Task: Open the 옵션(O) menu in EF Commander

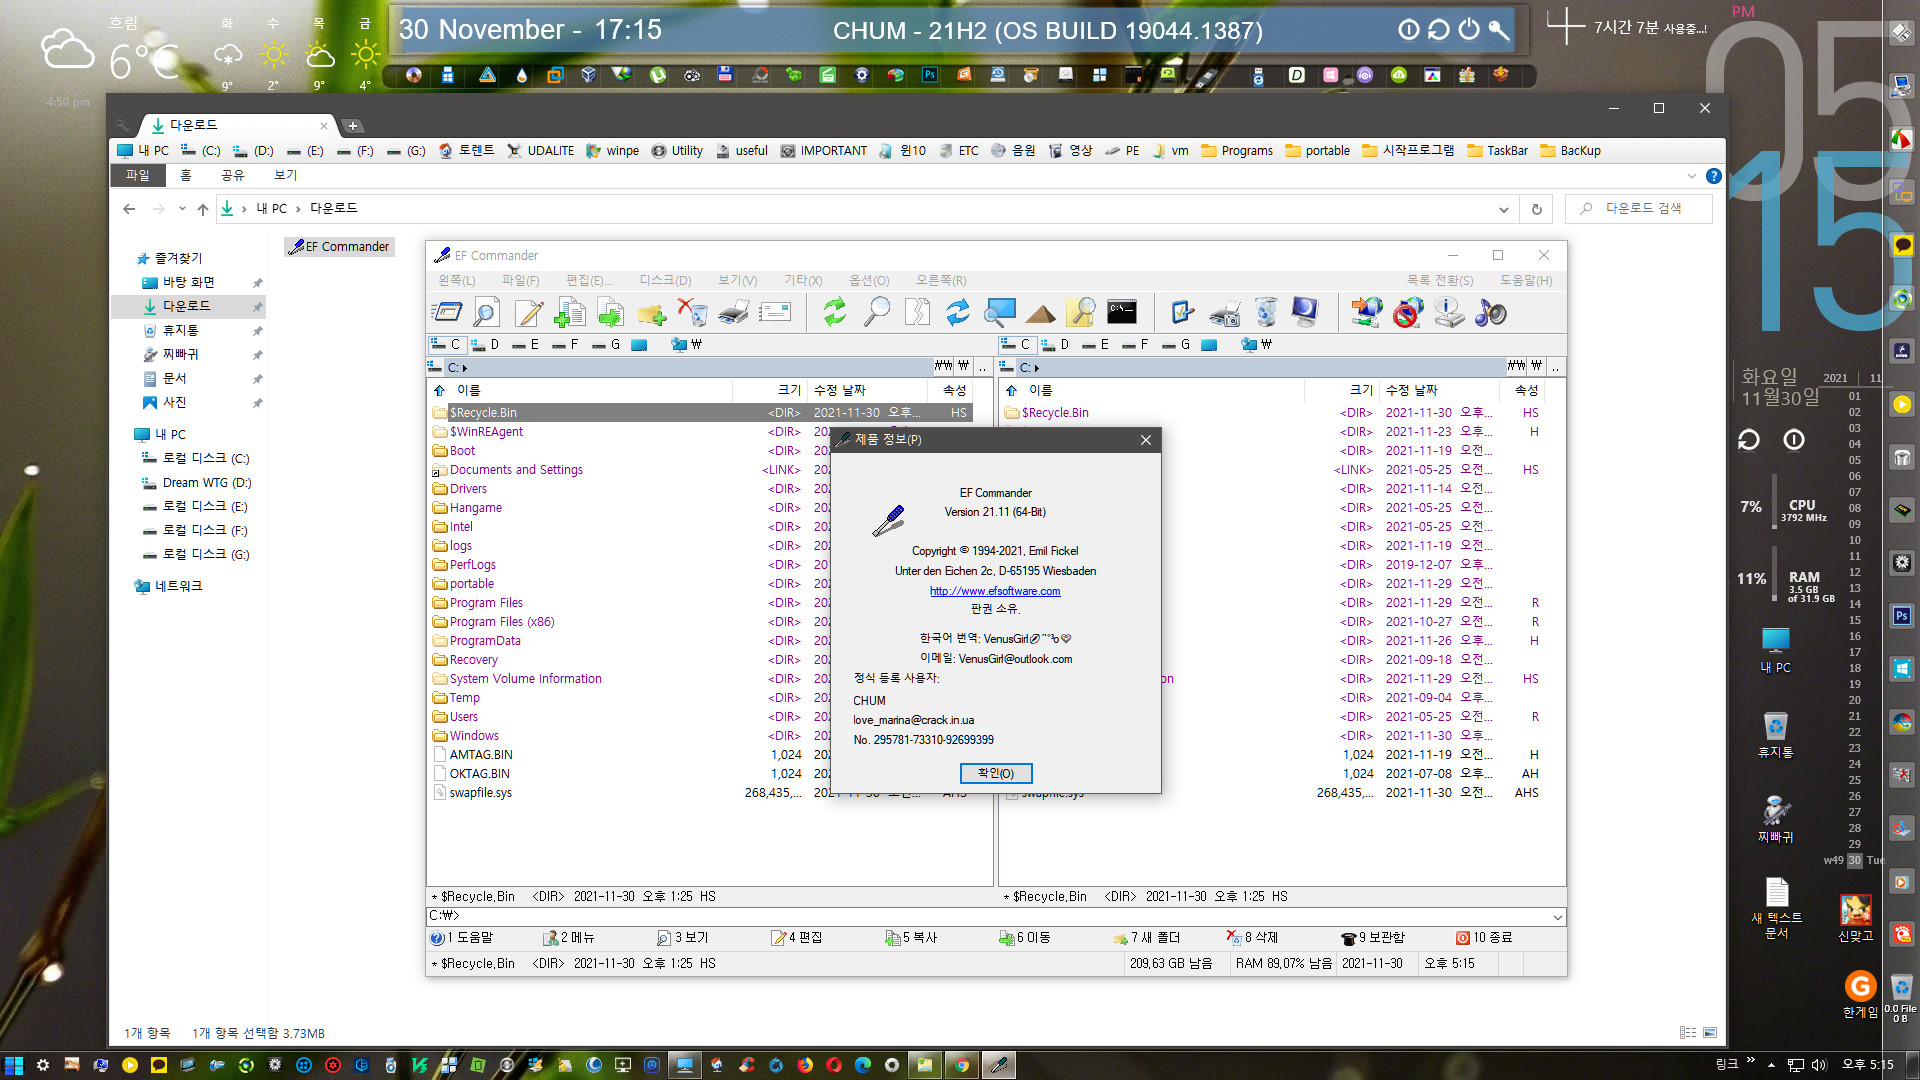Action: tap(869, 281)
